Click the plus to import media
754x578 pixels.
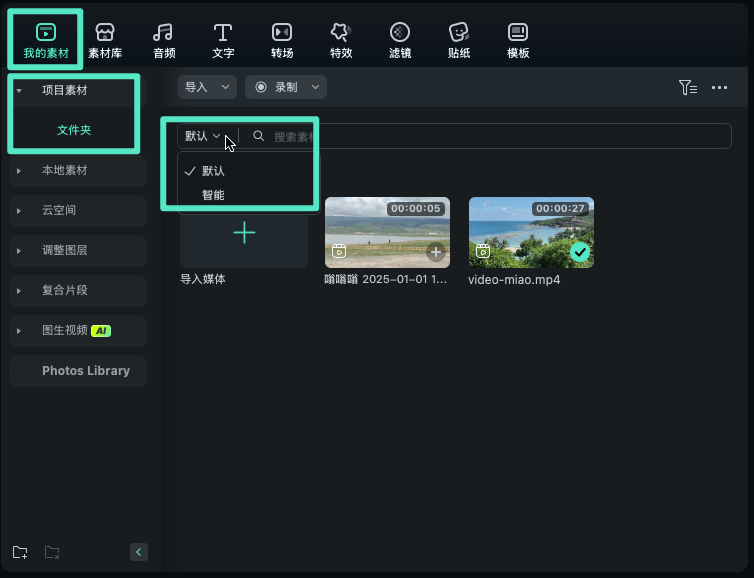tap(244, 233)
